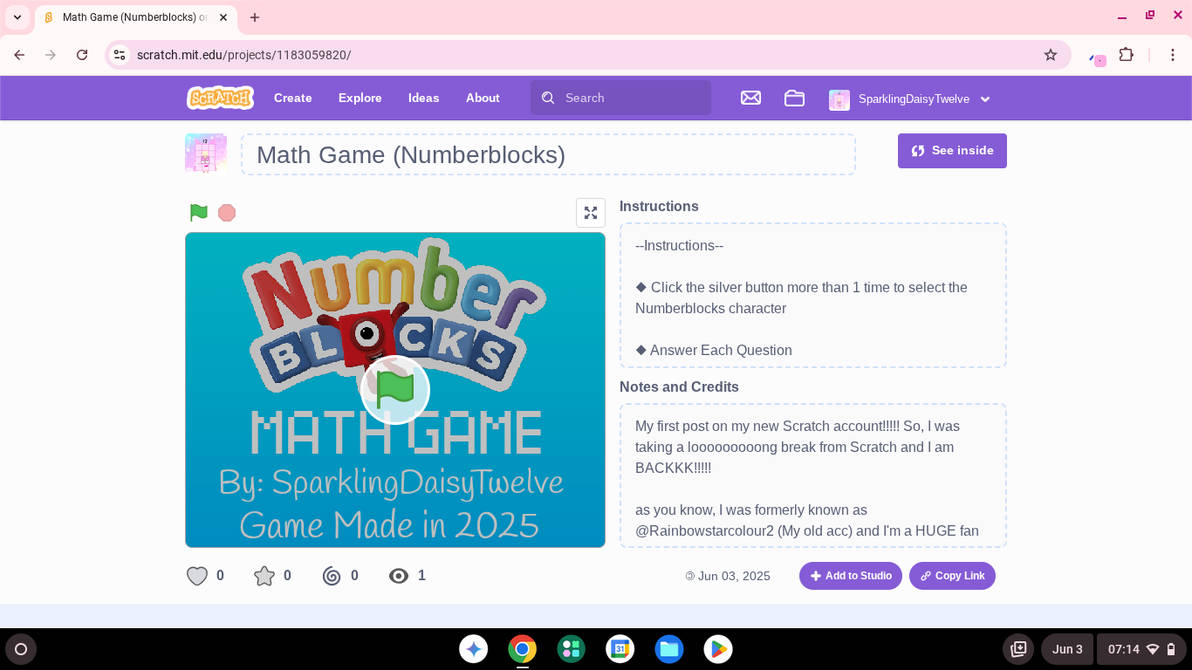Open the Explore menu item
Screen dimensions: 1192x670
click(360, 98)
